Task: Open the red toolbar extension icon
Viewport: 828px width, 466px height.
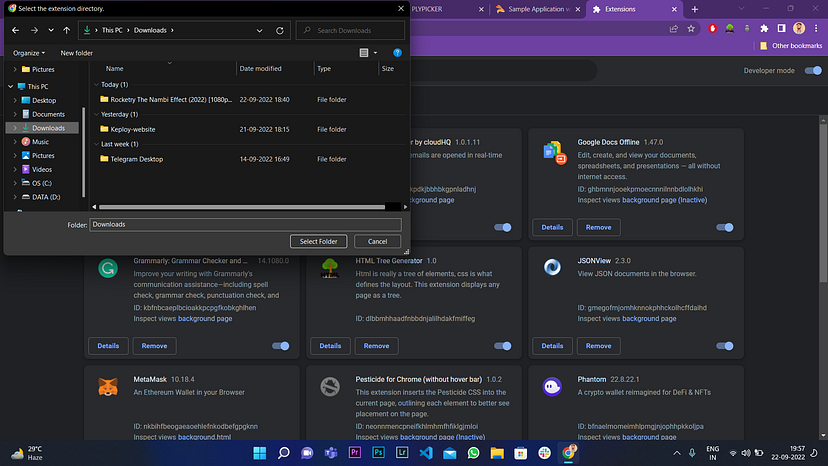Action: click(712, 29)
